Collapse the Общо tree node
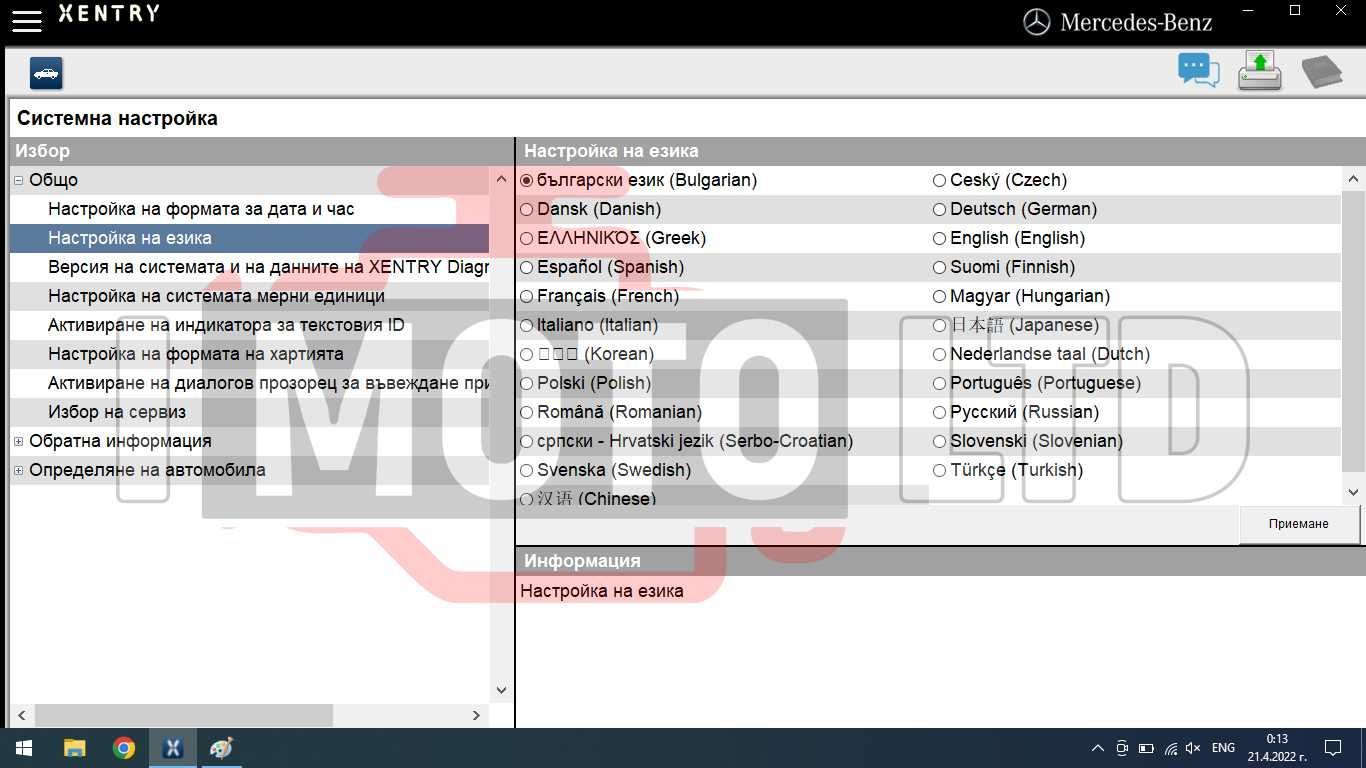 pyautogui.click(x=18, y=181)
